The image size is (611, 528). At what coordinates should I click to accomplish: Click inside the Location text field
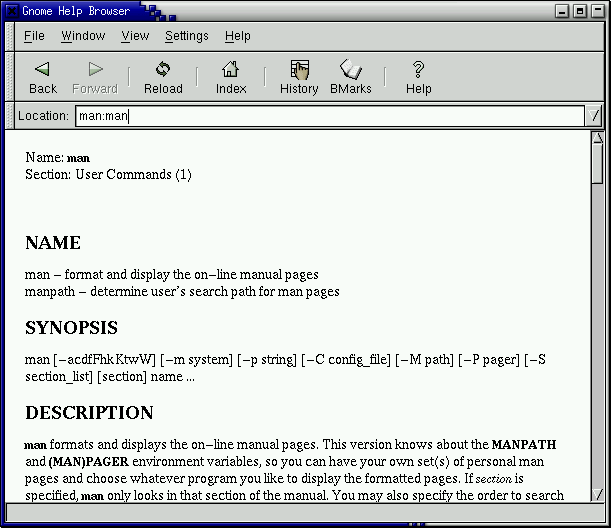click(x=330, y=116)
